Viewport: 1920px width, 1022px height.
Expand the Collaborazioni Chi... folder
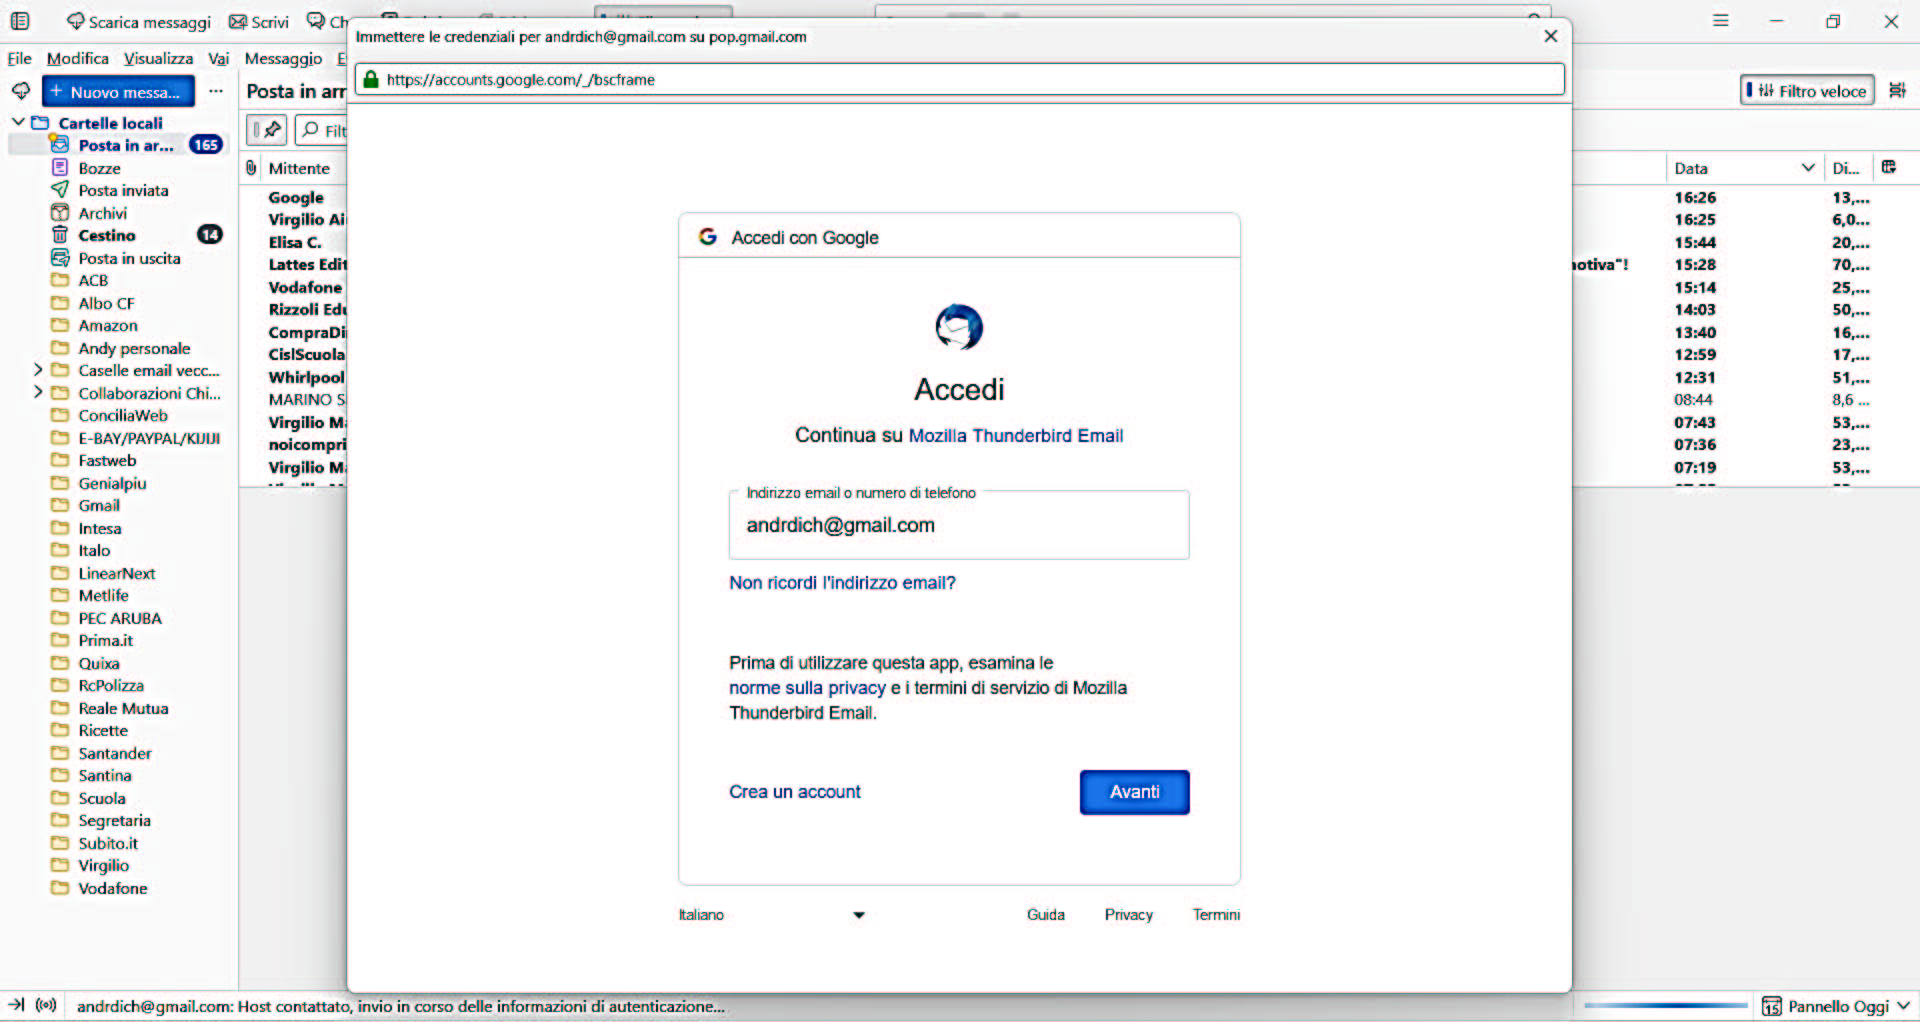[x=38, y=392]
